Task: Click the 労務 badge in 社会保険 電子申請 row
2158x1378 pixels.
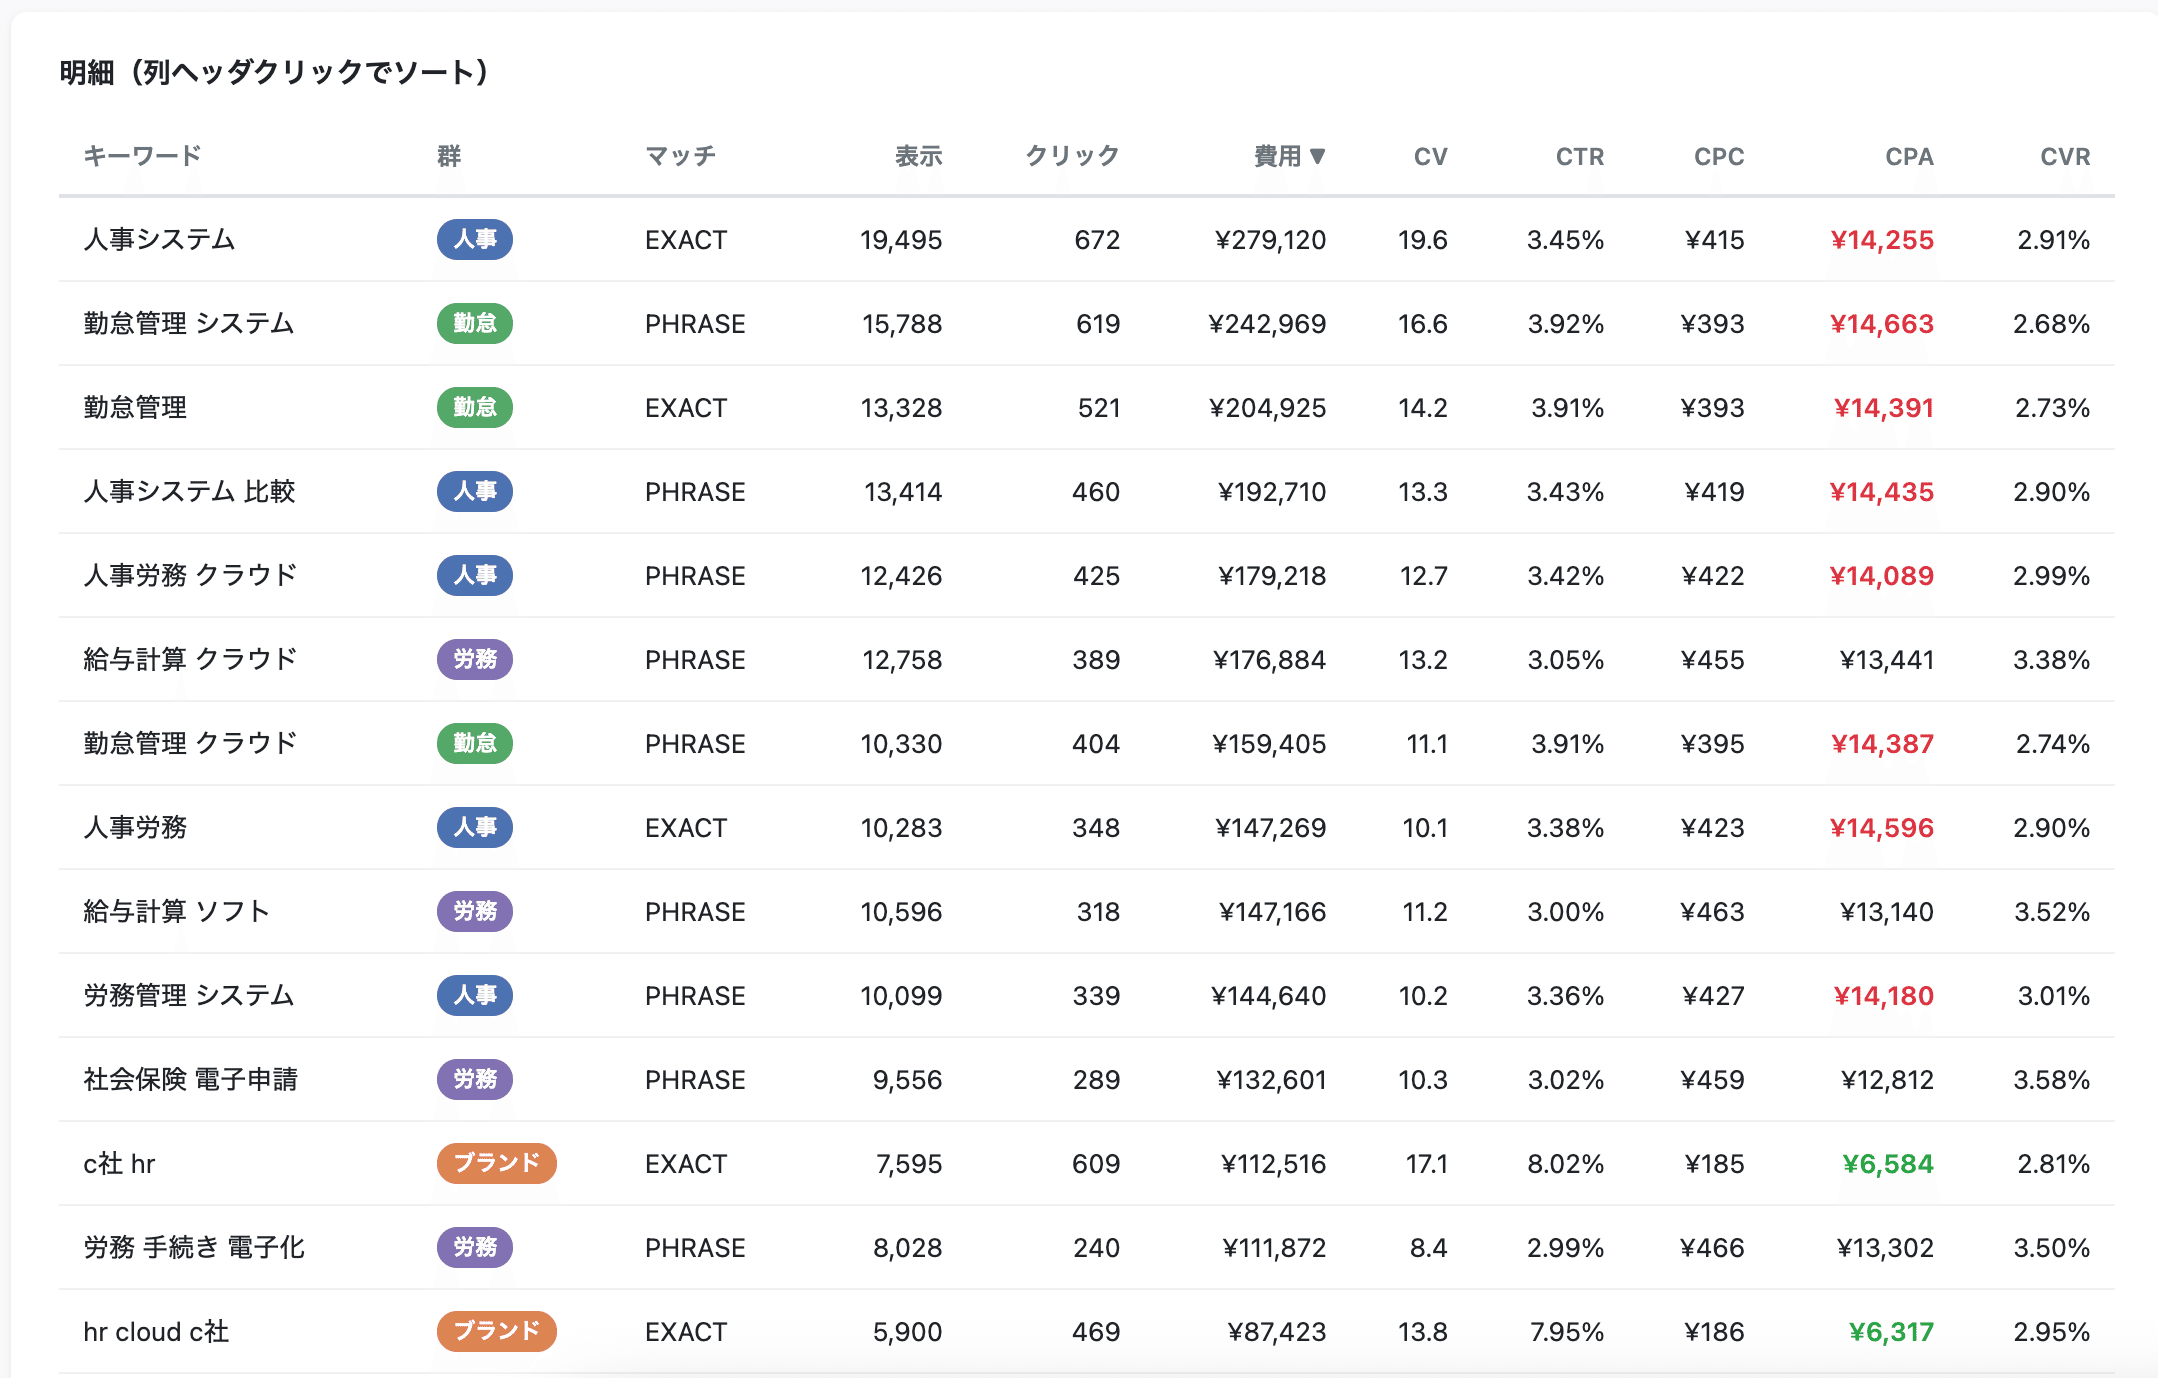Action: [x=475, y=1080]
